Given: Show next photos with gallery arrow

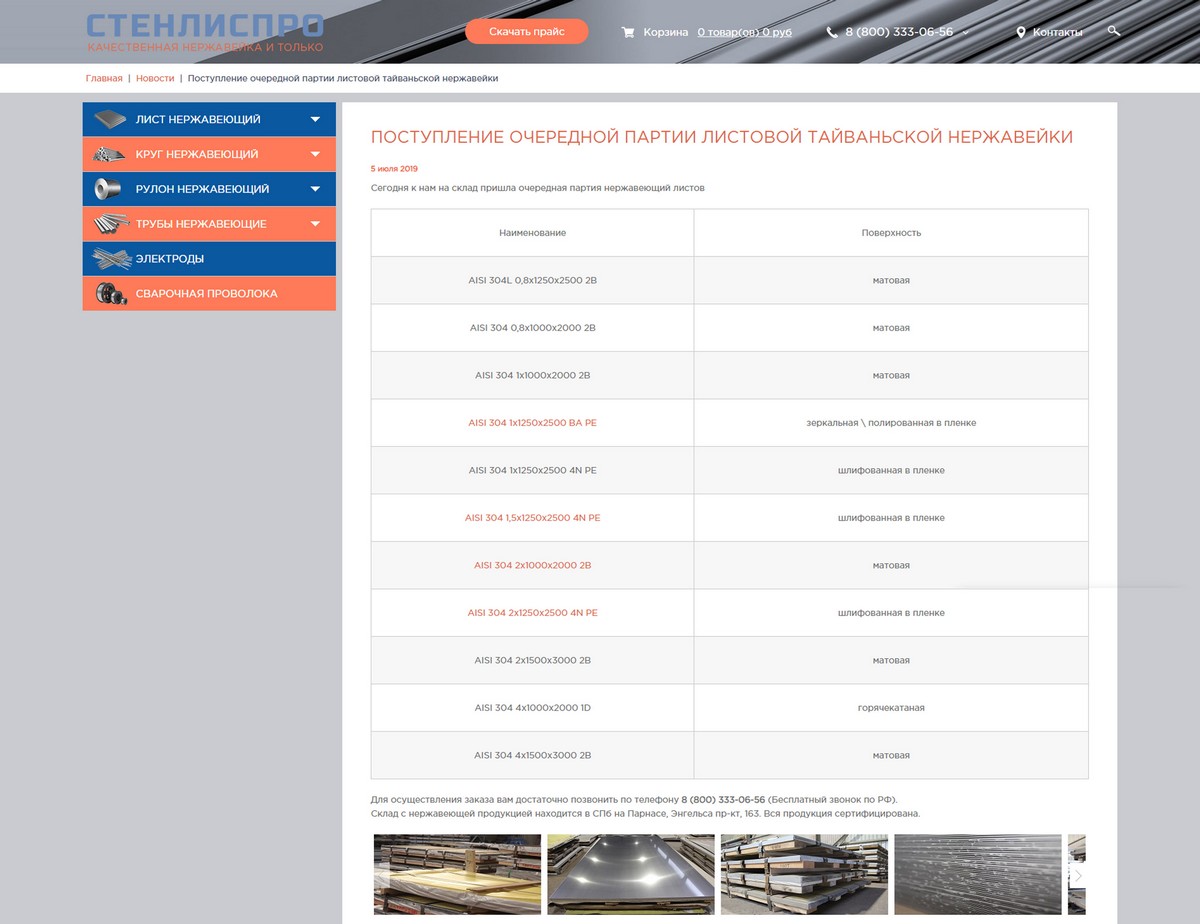Looking at the screenshot, I should 1078,875.
